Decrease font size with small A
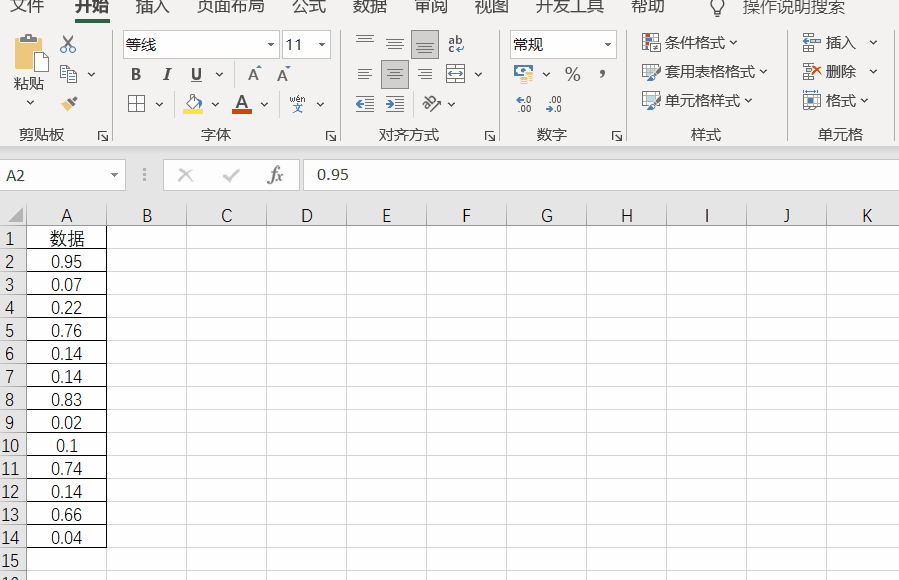Viewport: 899px width, 580px height. coord(283,74)
